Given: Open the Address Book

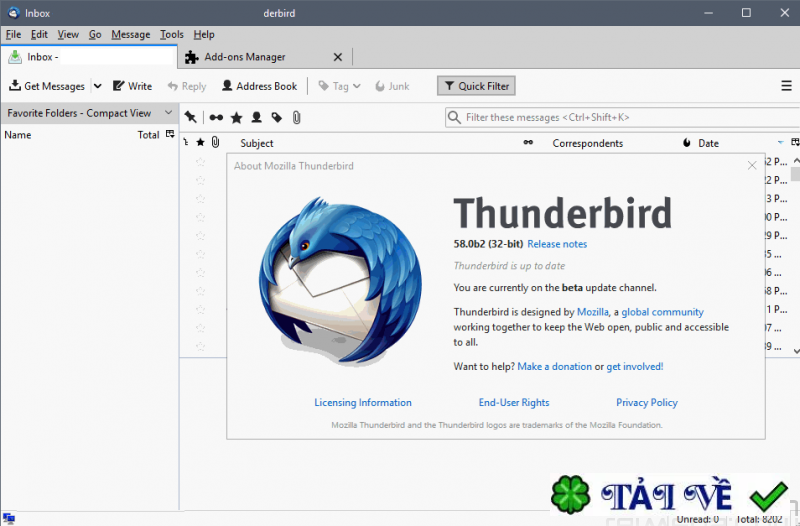Looking at the screenshot, I should tap(260, 86).
